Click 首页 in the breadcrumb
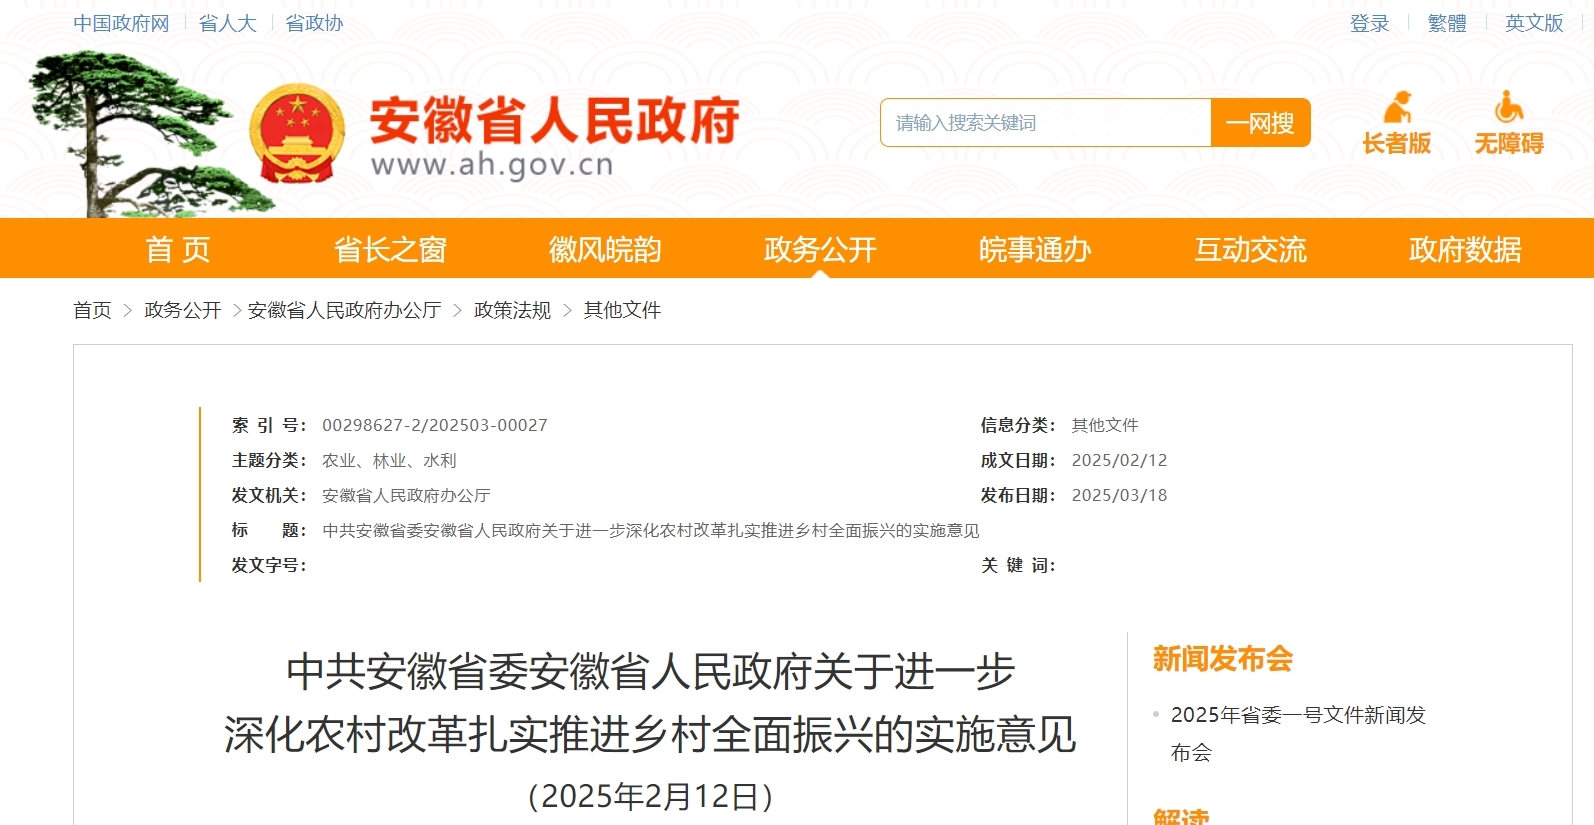 click(92, 310)
